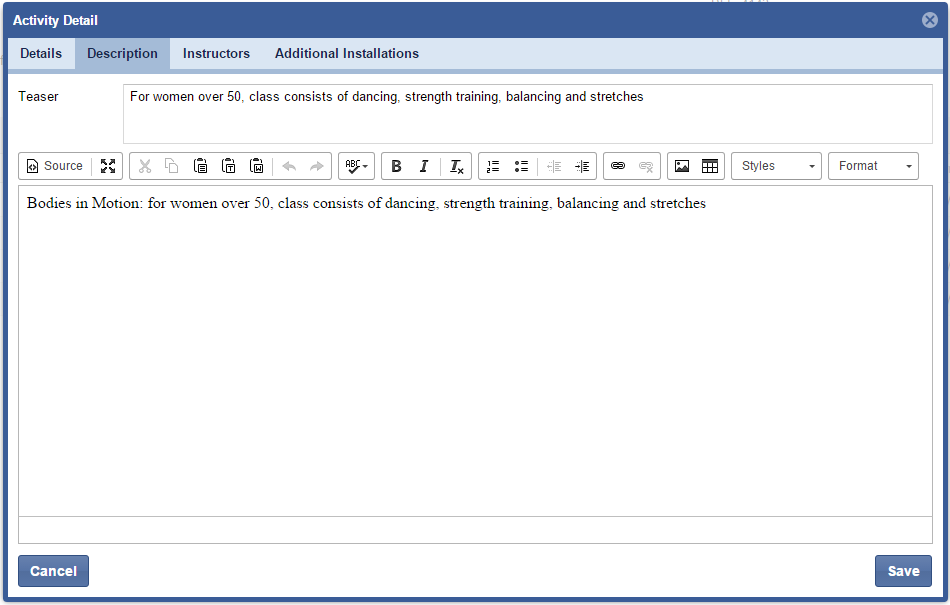
Task: Increase the indent of the text
Action: click(582, 166)
